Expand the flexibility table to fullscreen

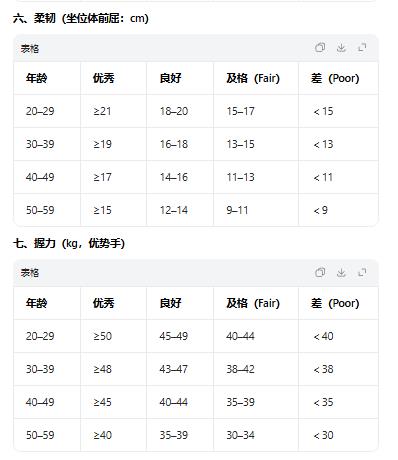point(362,48)
